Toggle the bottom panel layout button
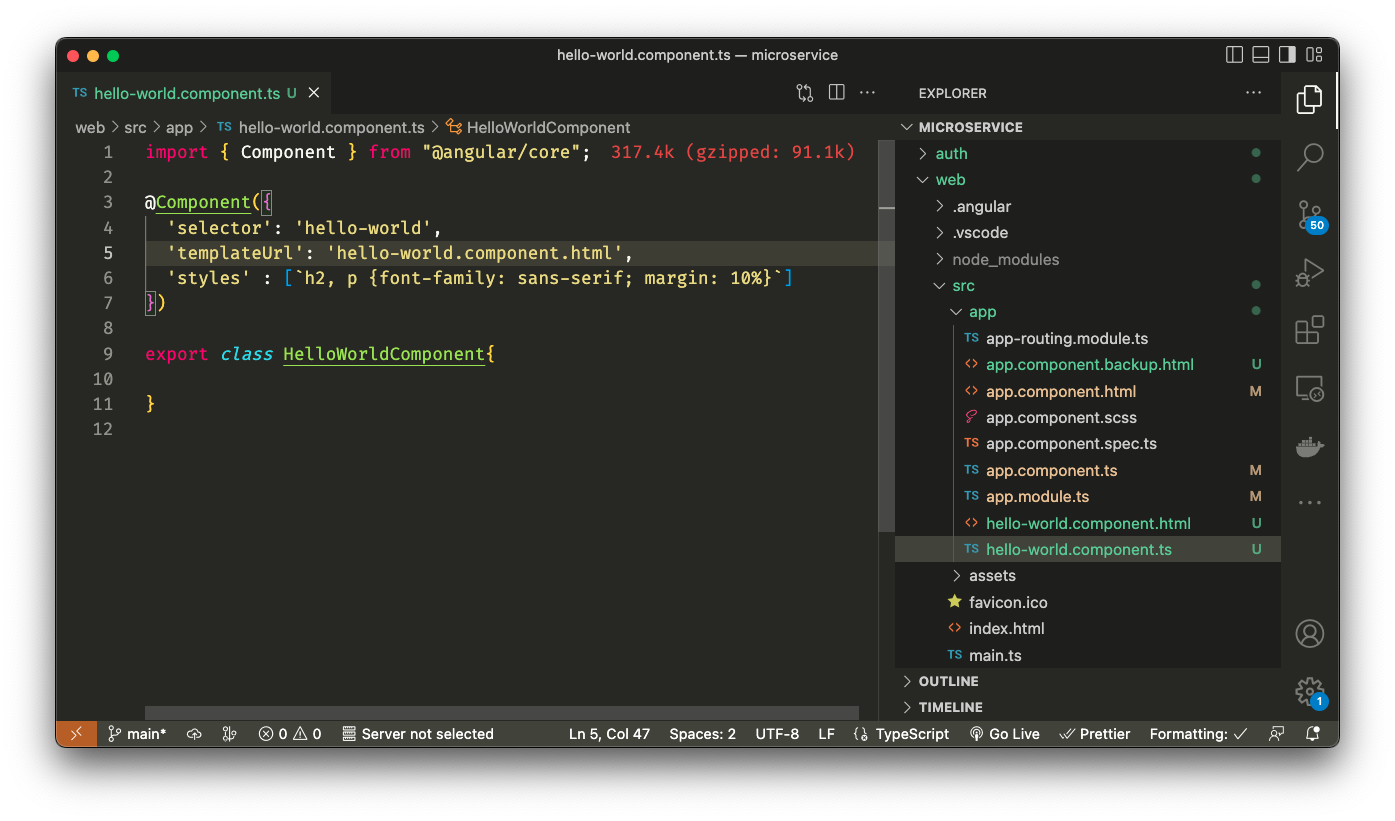1395x821 pixels. 1261,55
